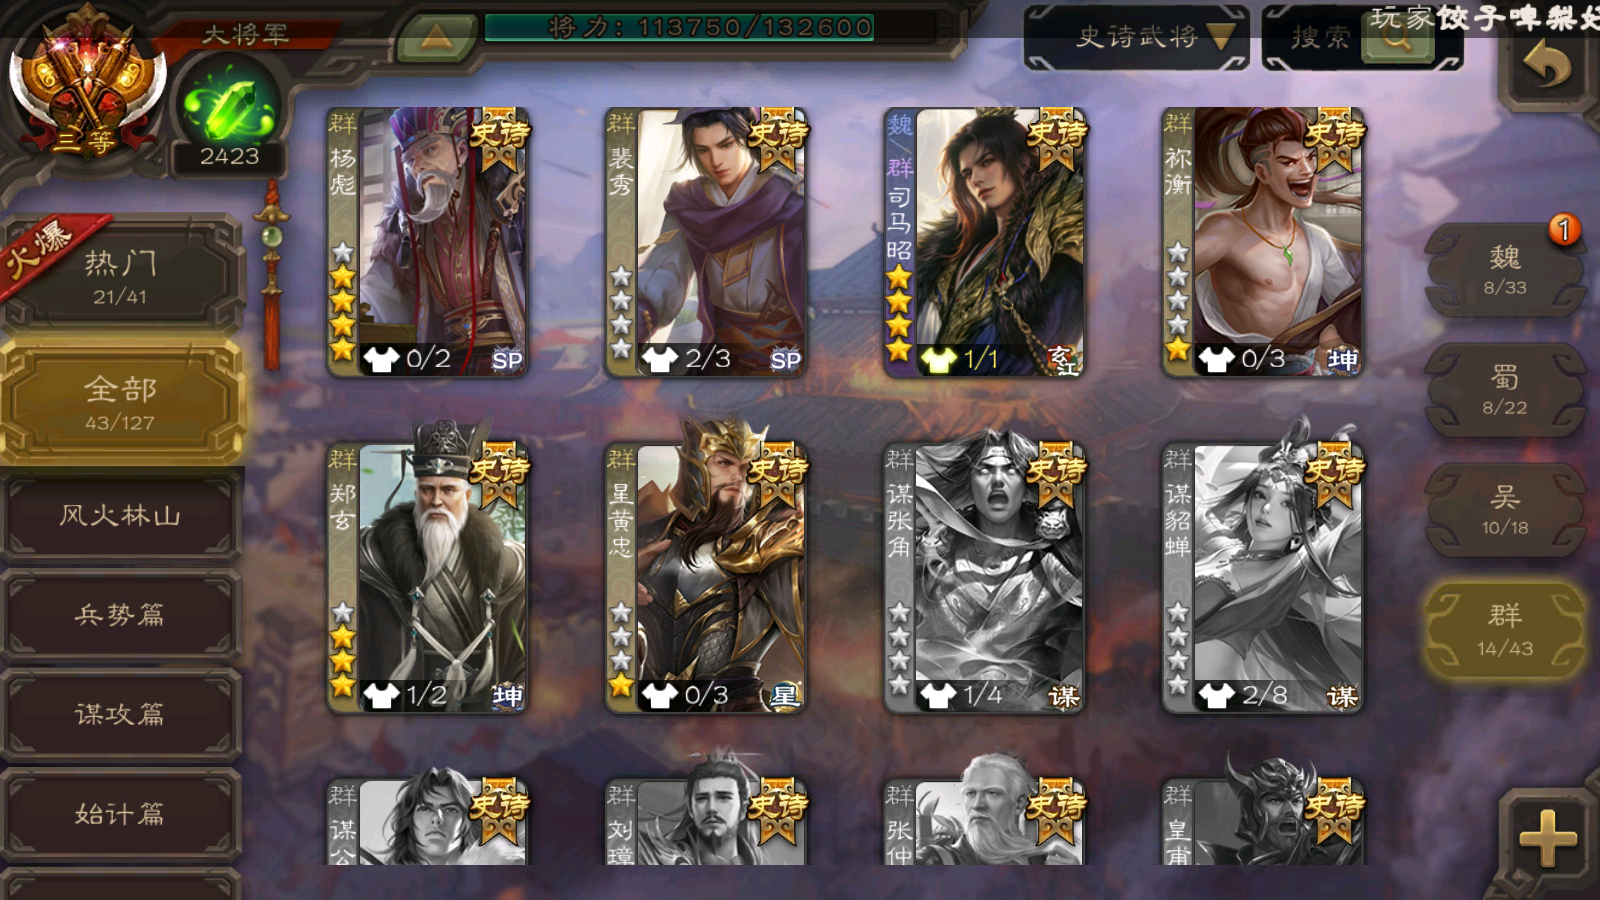Screen dimensions: 1600x900
Task: Switch to the 热门 category tab
Action: pyautogui.click(x=121, y=275)
